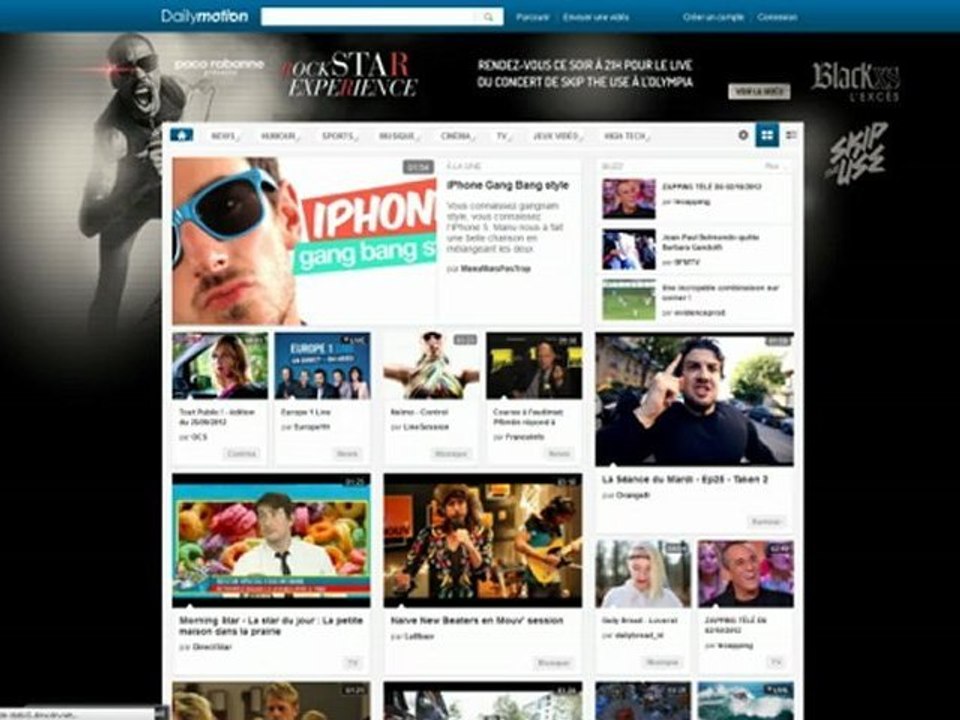Click the Rockstar Experience banner logo

350,75
